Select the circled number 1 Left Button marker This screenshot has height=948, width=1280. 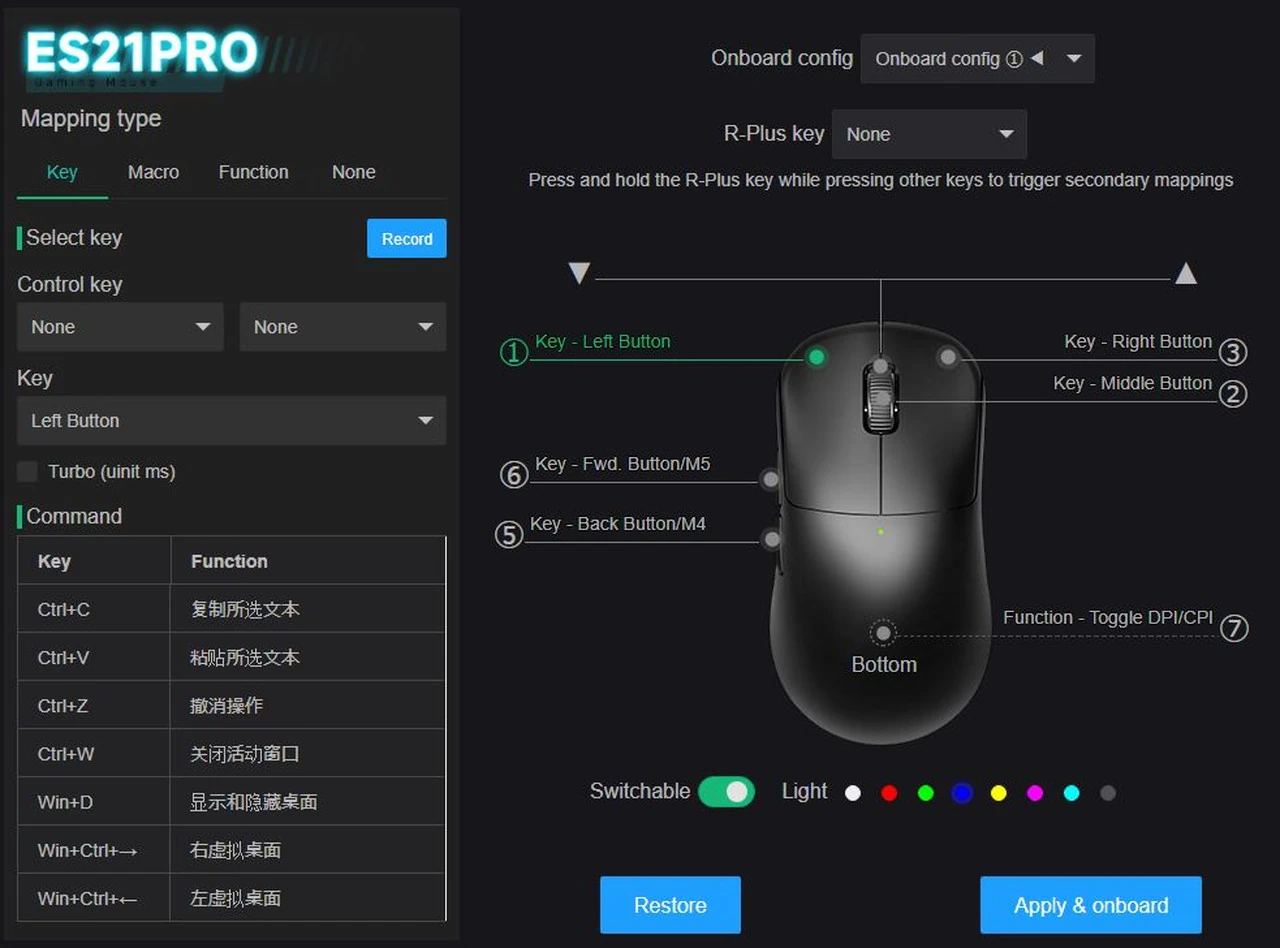click(513, 352)
